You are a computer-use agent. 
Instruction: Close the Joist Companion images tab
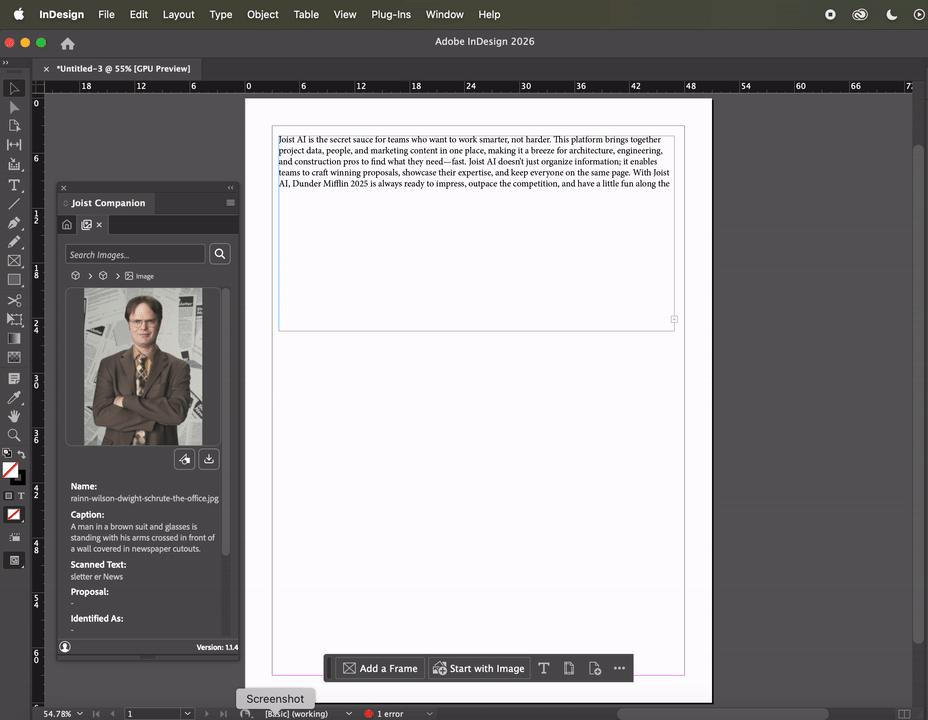(x=99, y=225)
